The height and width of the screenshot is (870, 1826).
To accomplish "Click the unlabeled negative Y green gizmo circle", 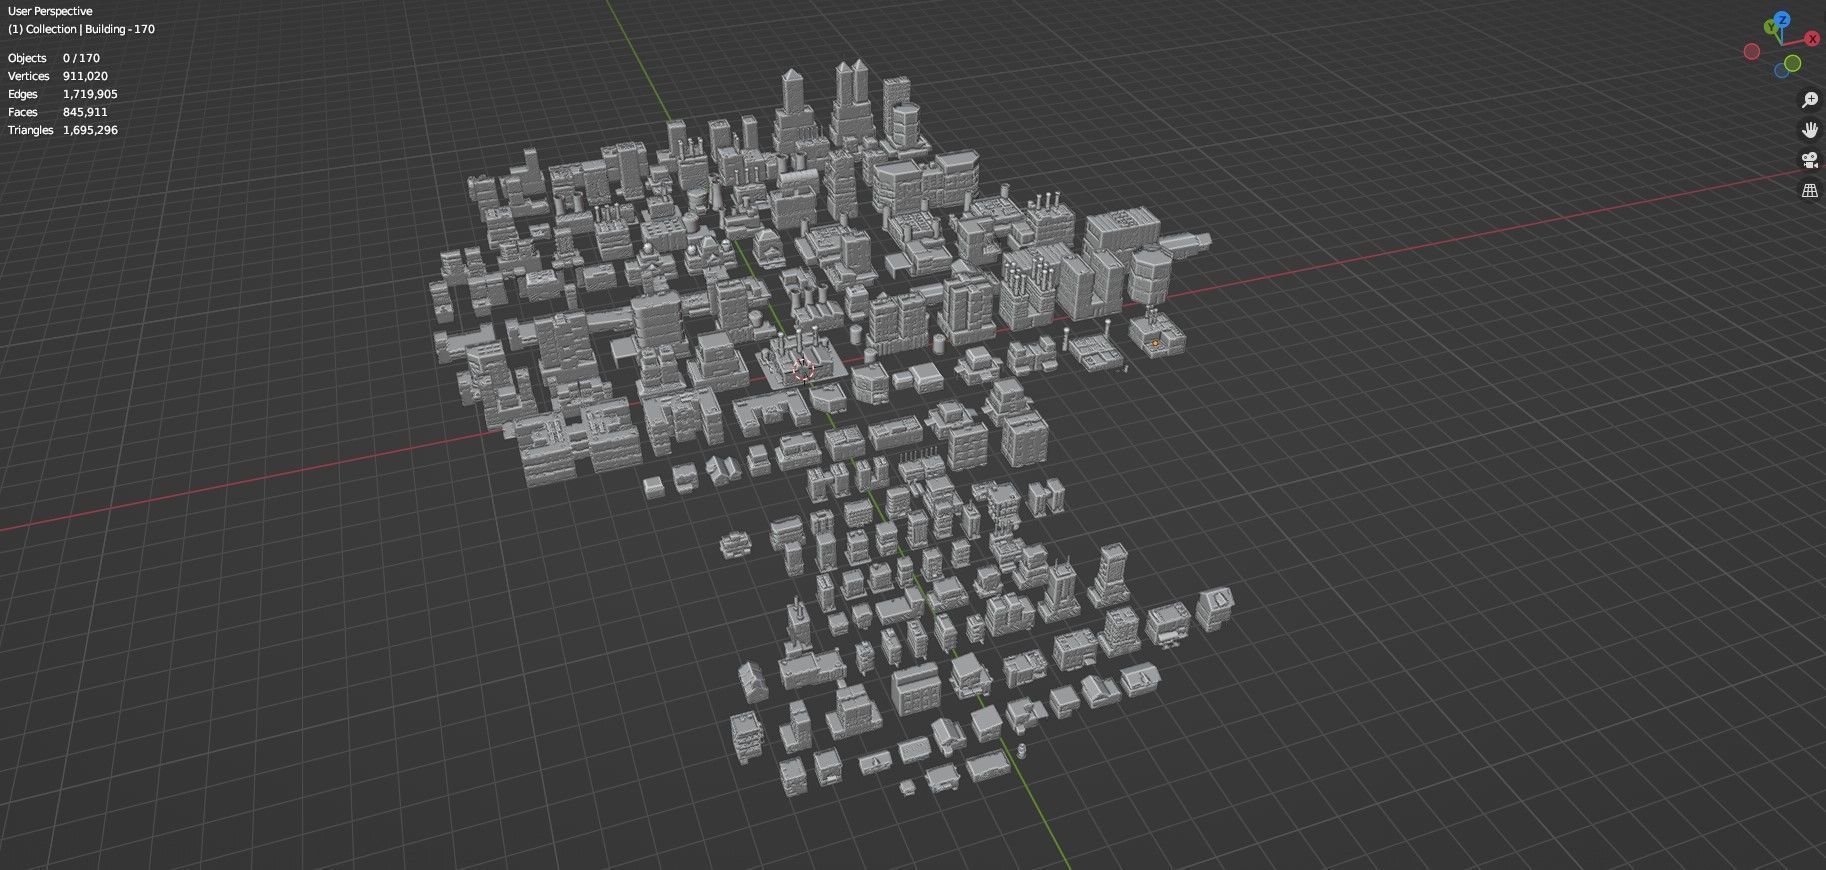I will coord(1792,63).
